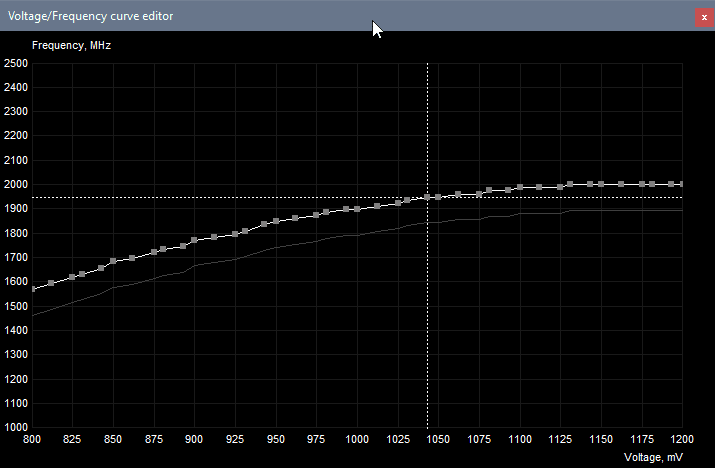Pick the lone point between 1150 and 1175 mV

(621, 184)
